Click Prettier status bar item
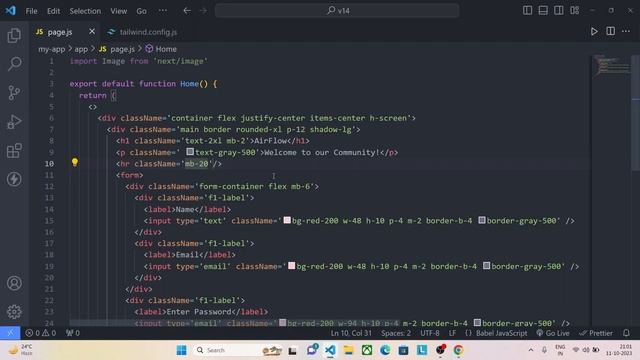Viewport: 640px width, 360px height. point(596,333)
